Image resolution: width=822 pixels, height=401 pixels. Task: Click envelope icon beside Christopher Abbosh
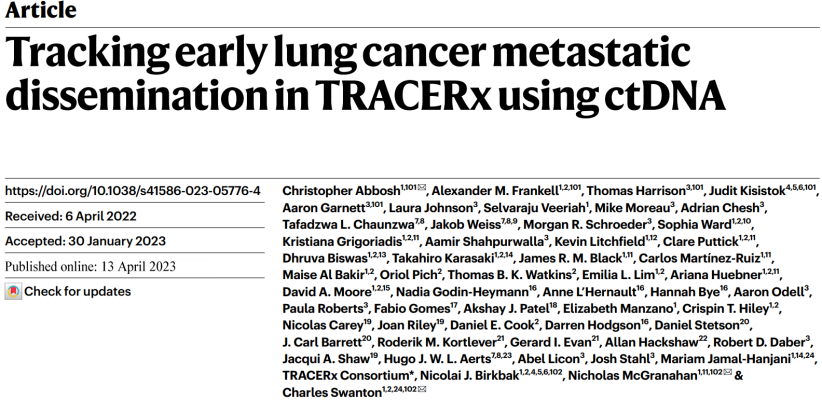click(423, 187)
